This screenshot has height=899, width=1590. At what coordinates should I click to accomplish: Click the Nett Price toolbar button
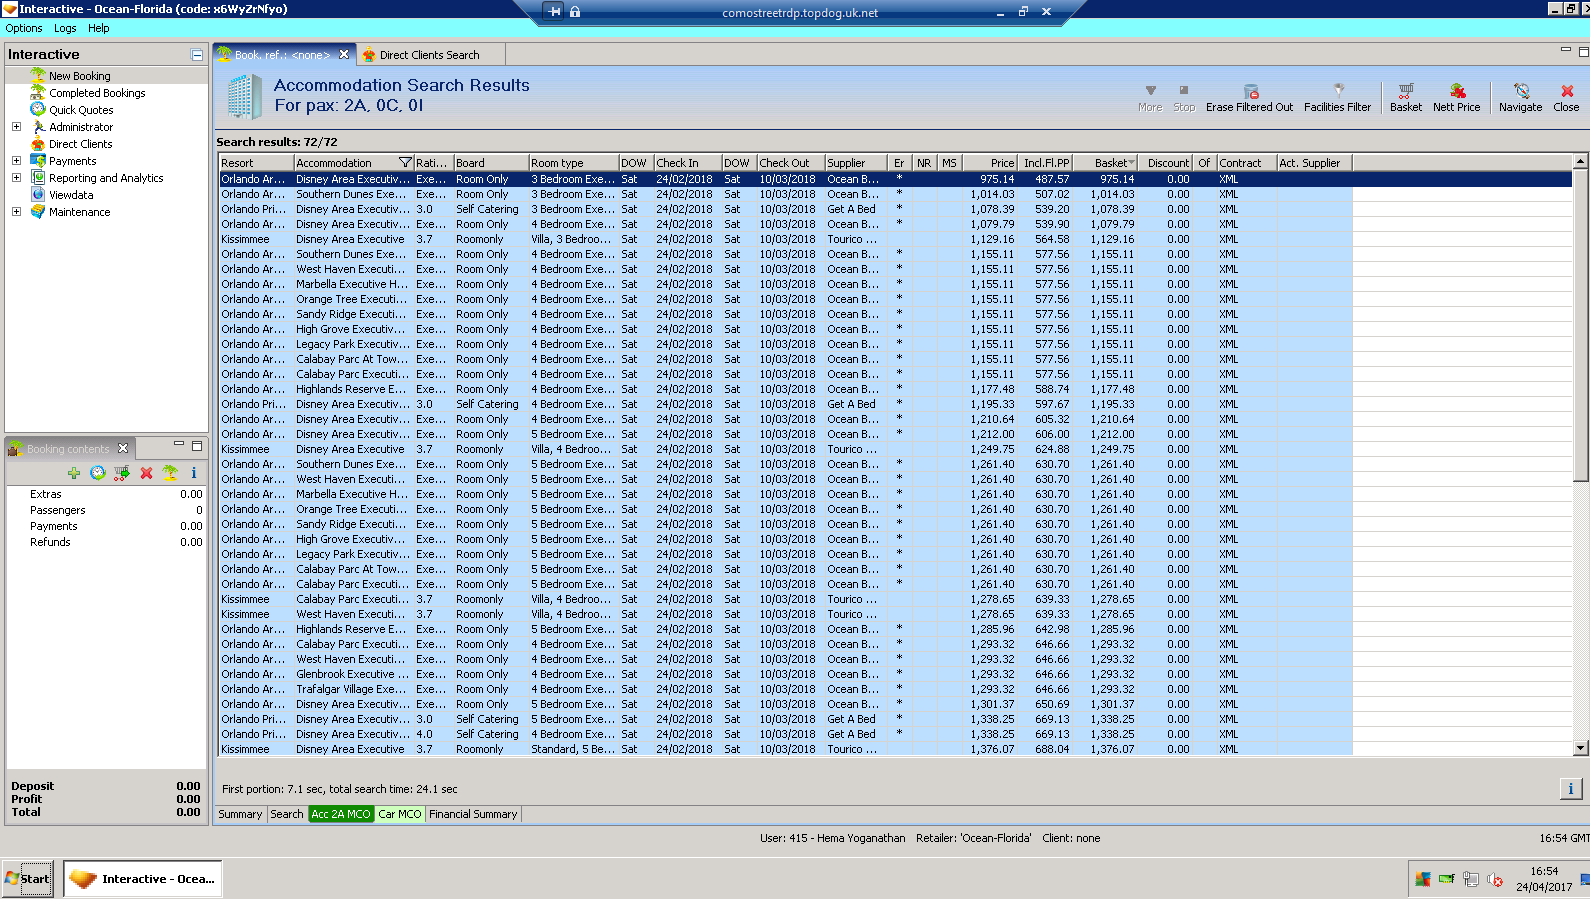tap(1456, 98)
